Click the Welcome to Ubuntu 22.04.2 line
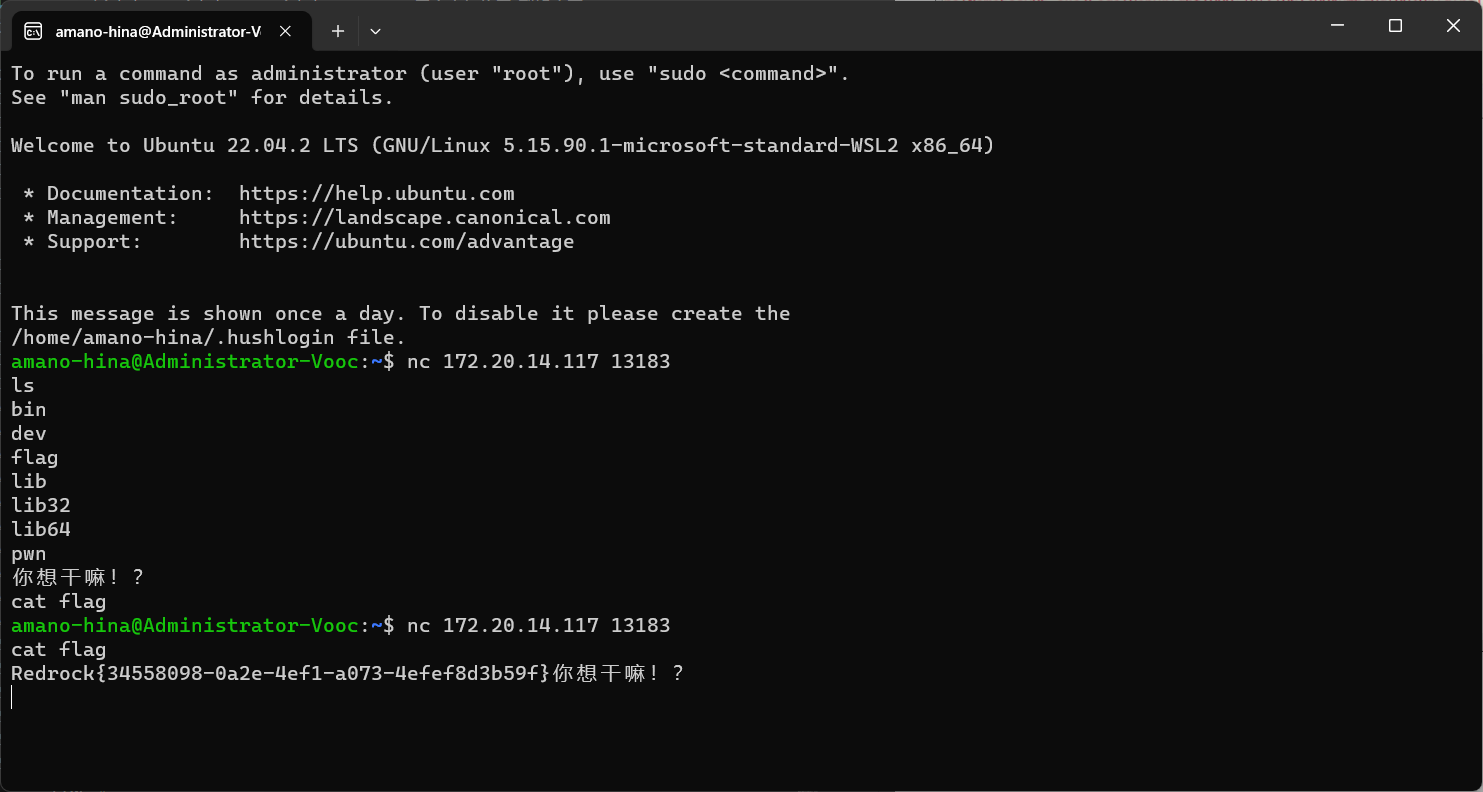 [x=503, y=145]
